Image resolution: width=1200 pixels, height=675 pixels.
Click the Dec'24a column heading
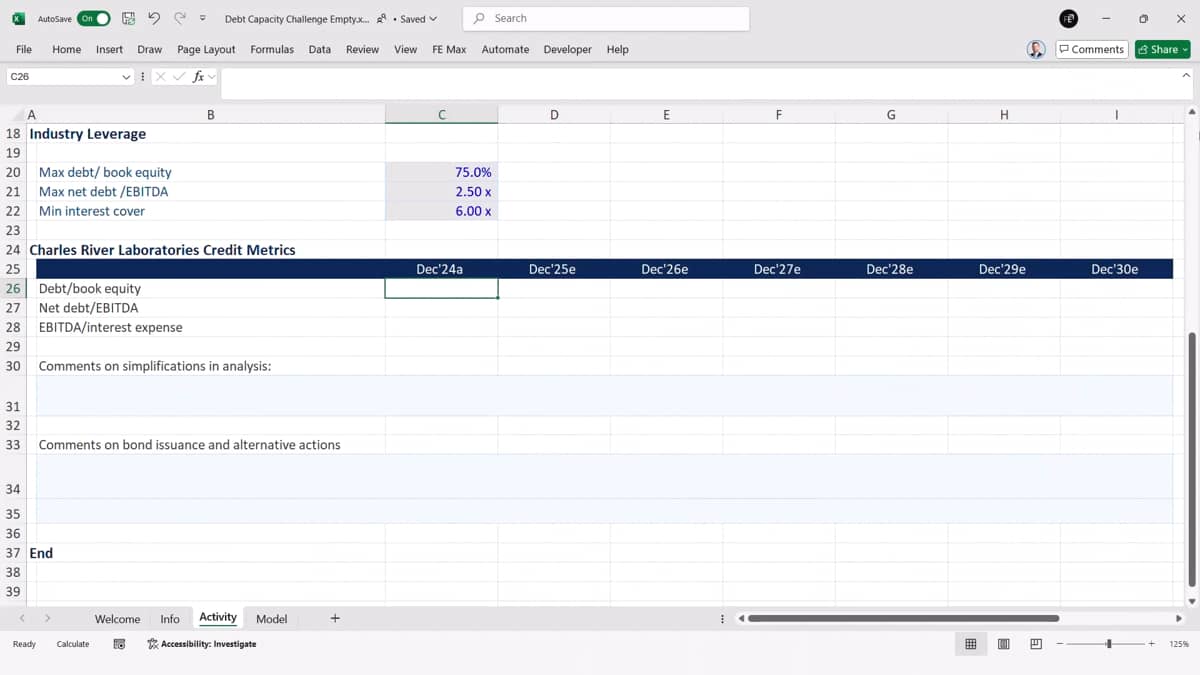(x=440, y=269)
